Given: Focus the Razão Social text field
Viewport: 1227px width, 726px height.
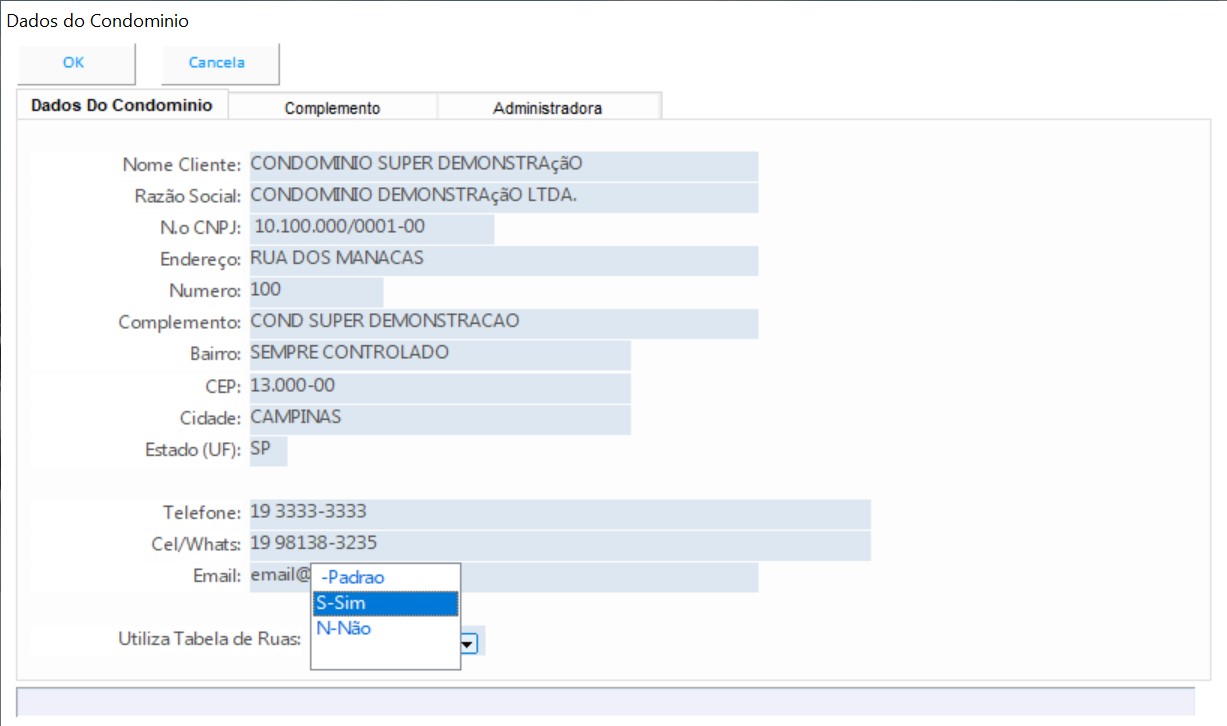Looking at the screenshot, I should click(x=502, y=197).
